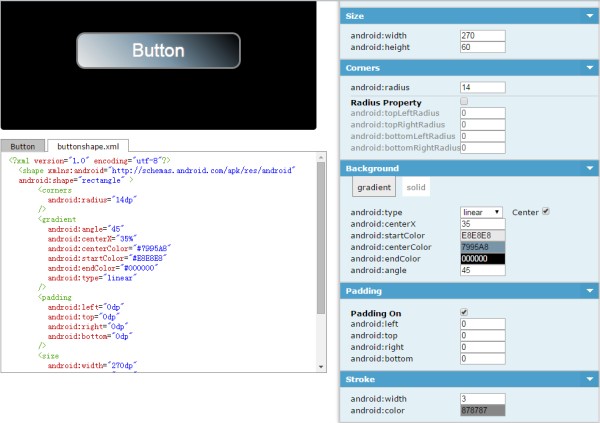
Task: Click the android:bottomLeftRadius field
Action: [x=483, y=136]
